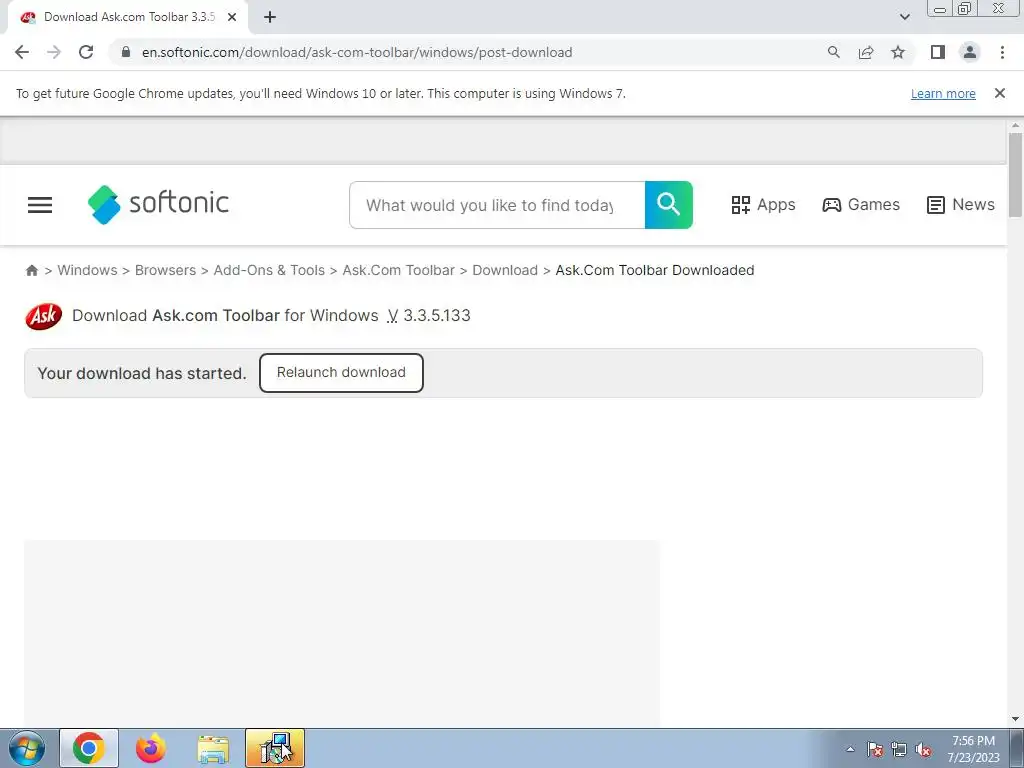Image resolution: width=1024 pixels, height=768 pixels.
Task: Launch Firefox from the taskbar
Action: 151,748
